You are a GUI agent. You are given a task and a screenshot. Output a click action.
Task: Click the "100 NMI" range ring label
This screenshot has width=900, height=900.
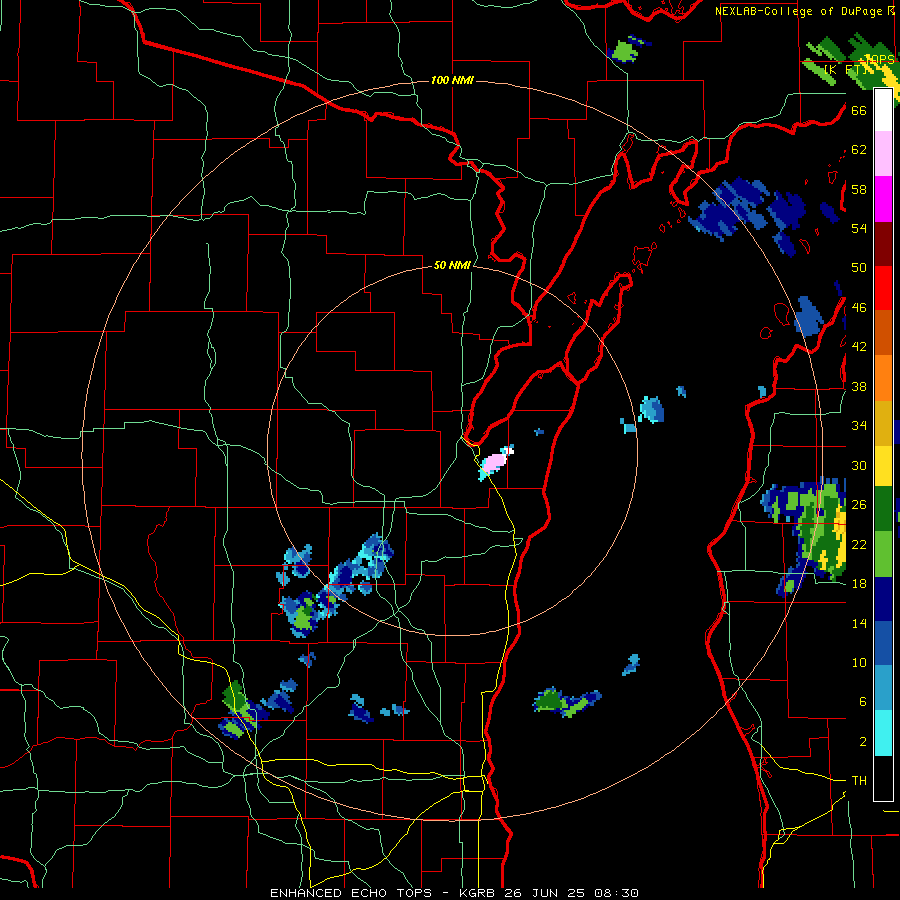pos(452,80)
